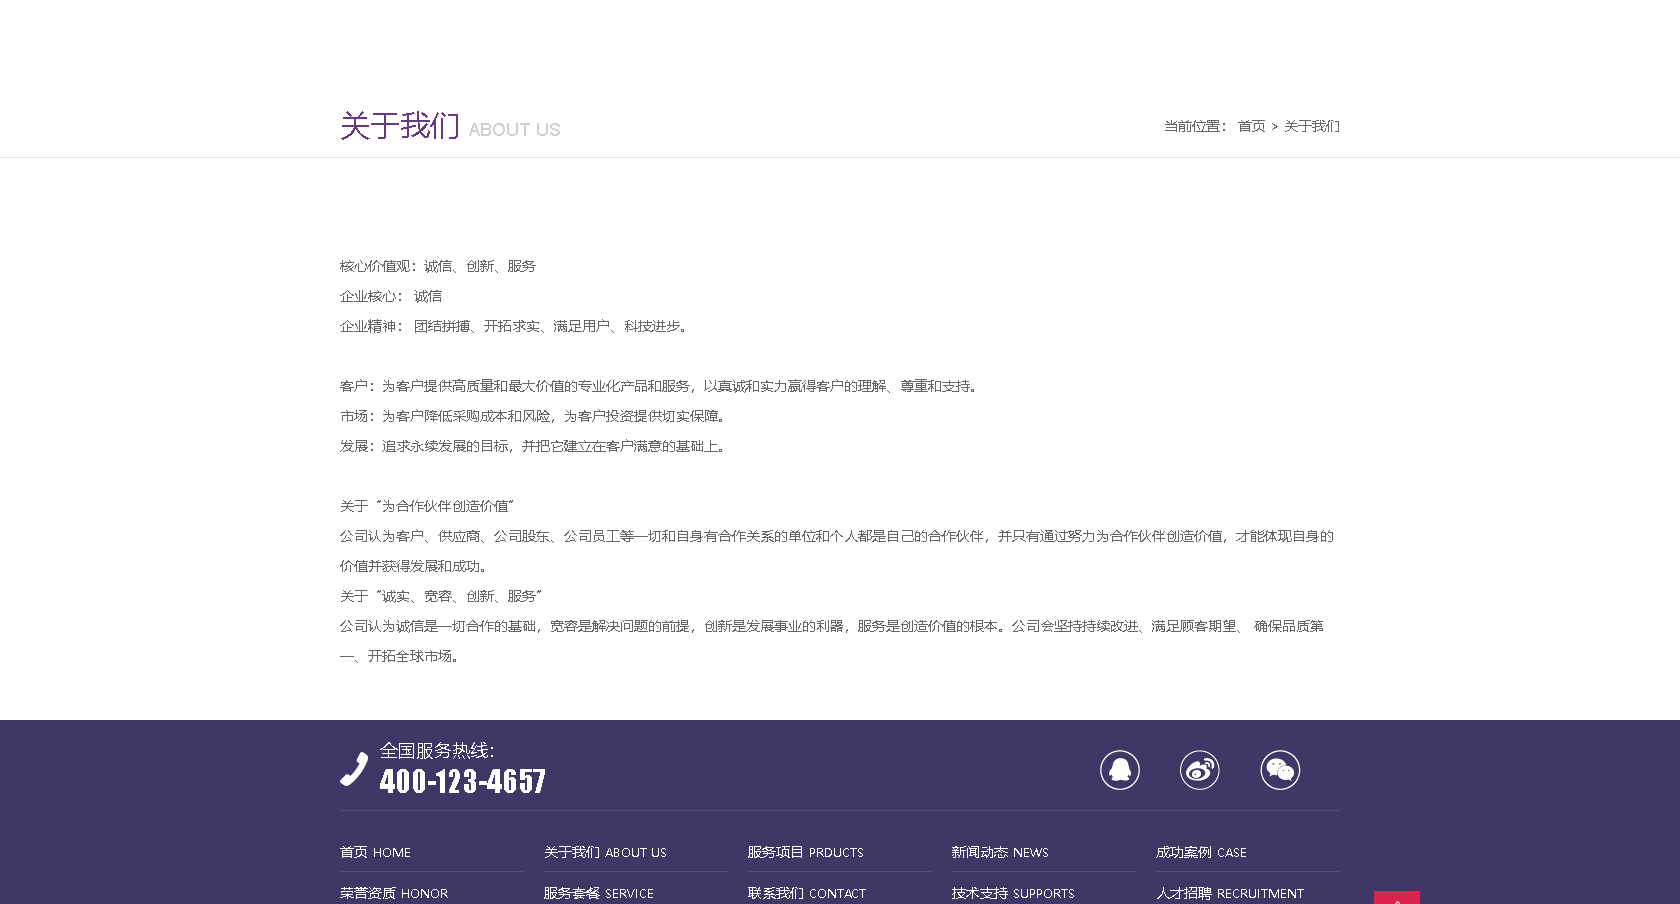
Task: Open 人才招聘 RECRUITMENT page
Action: coord(1230,893)
